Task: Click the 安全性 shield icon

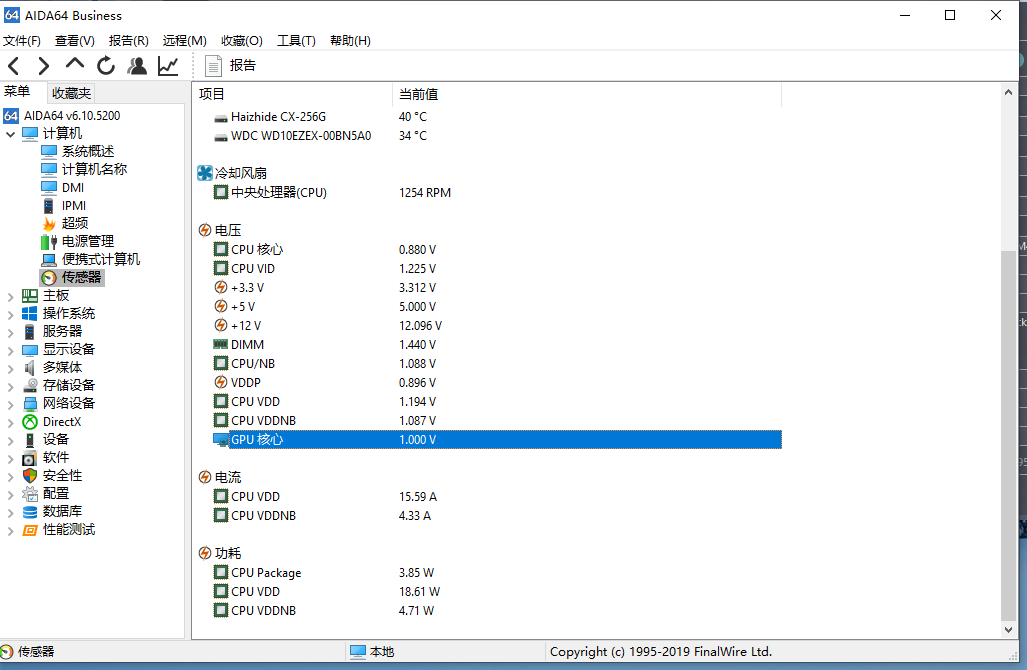Action: 29,475
